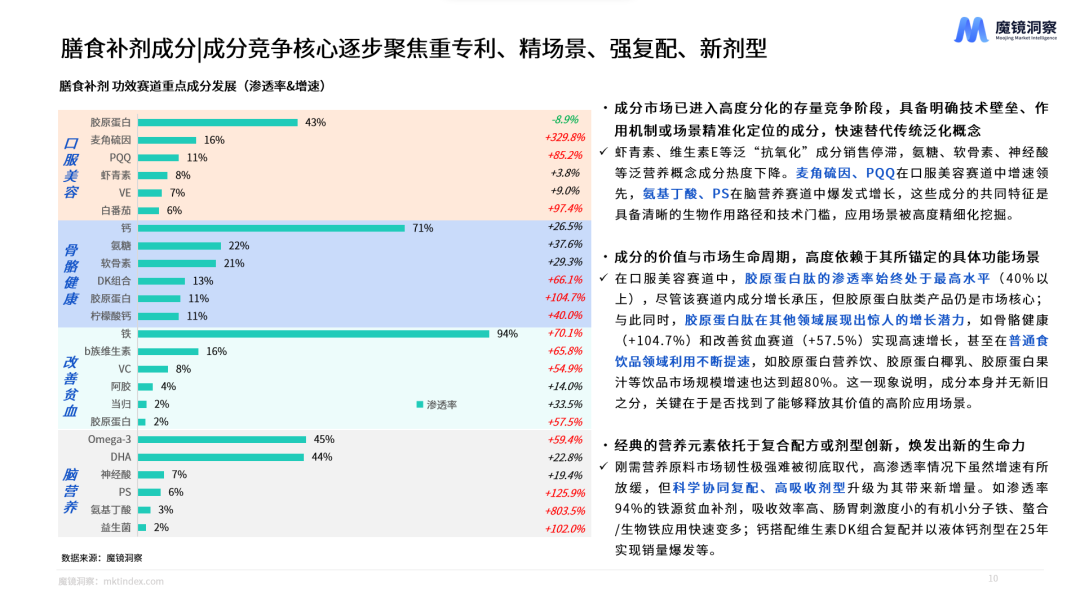Click the +26.5% growth value
This screenshot has height=607, width=1080.
pos(565,226)
